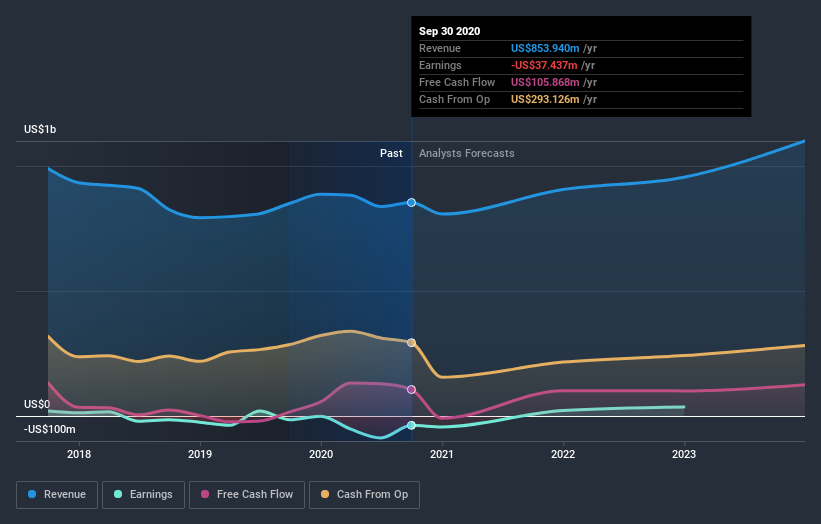Toggle the Revenue series legend button
The width and height of the screenshot is (821, 524).
(57, 495)
